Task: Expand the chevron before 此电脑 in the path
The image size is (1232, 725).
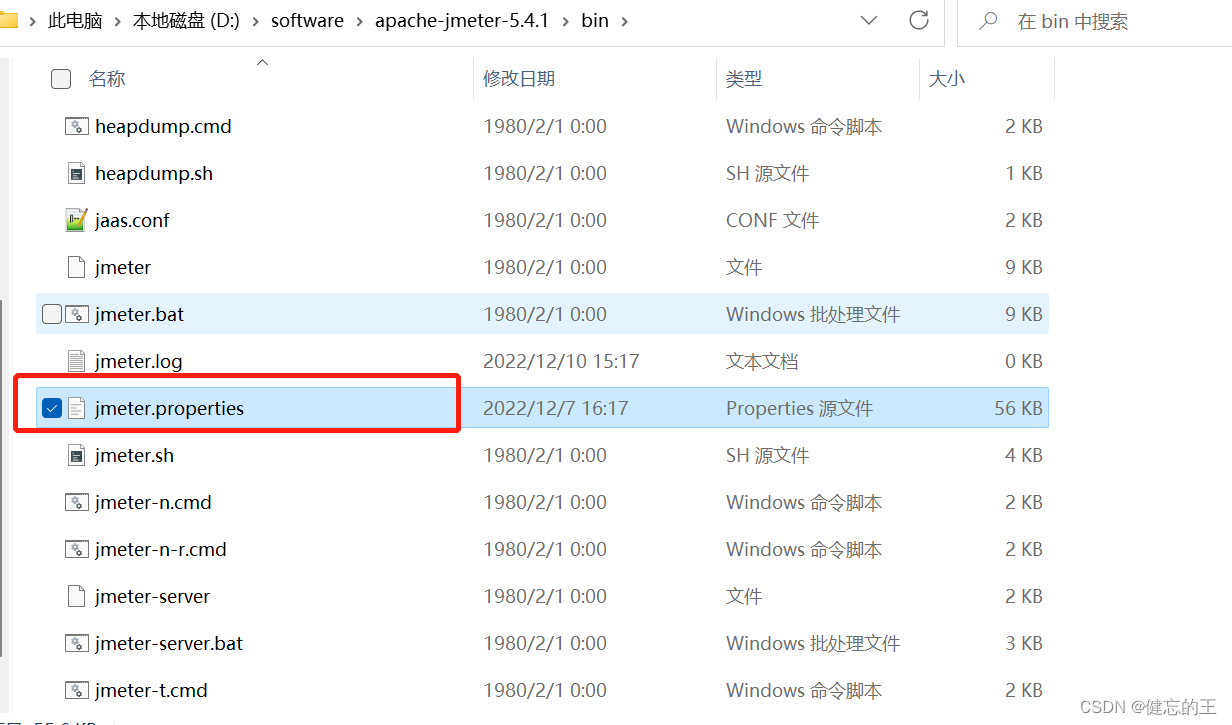Action: tap(32, 20)
